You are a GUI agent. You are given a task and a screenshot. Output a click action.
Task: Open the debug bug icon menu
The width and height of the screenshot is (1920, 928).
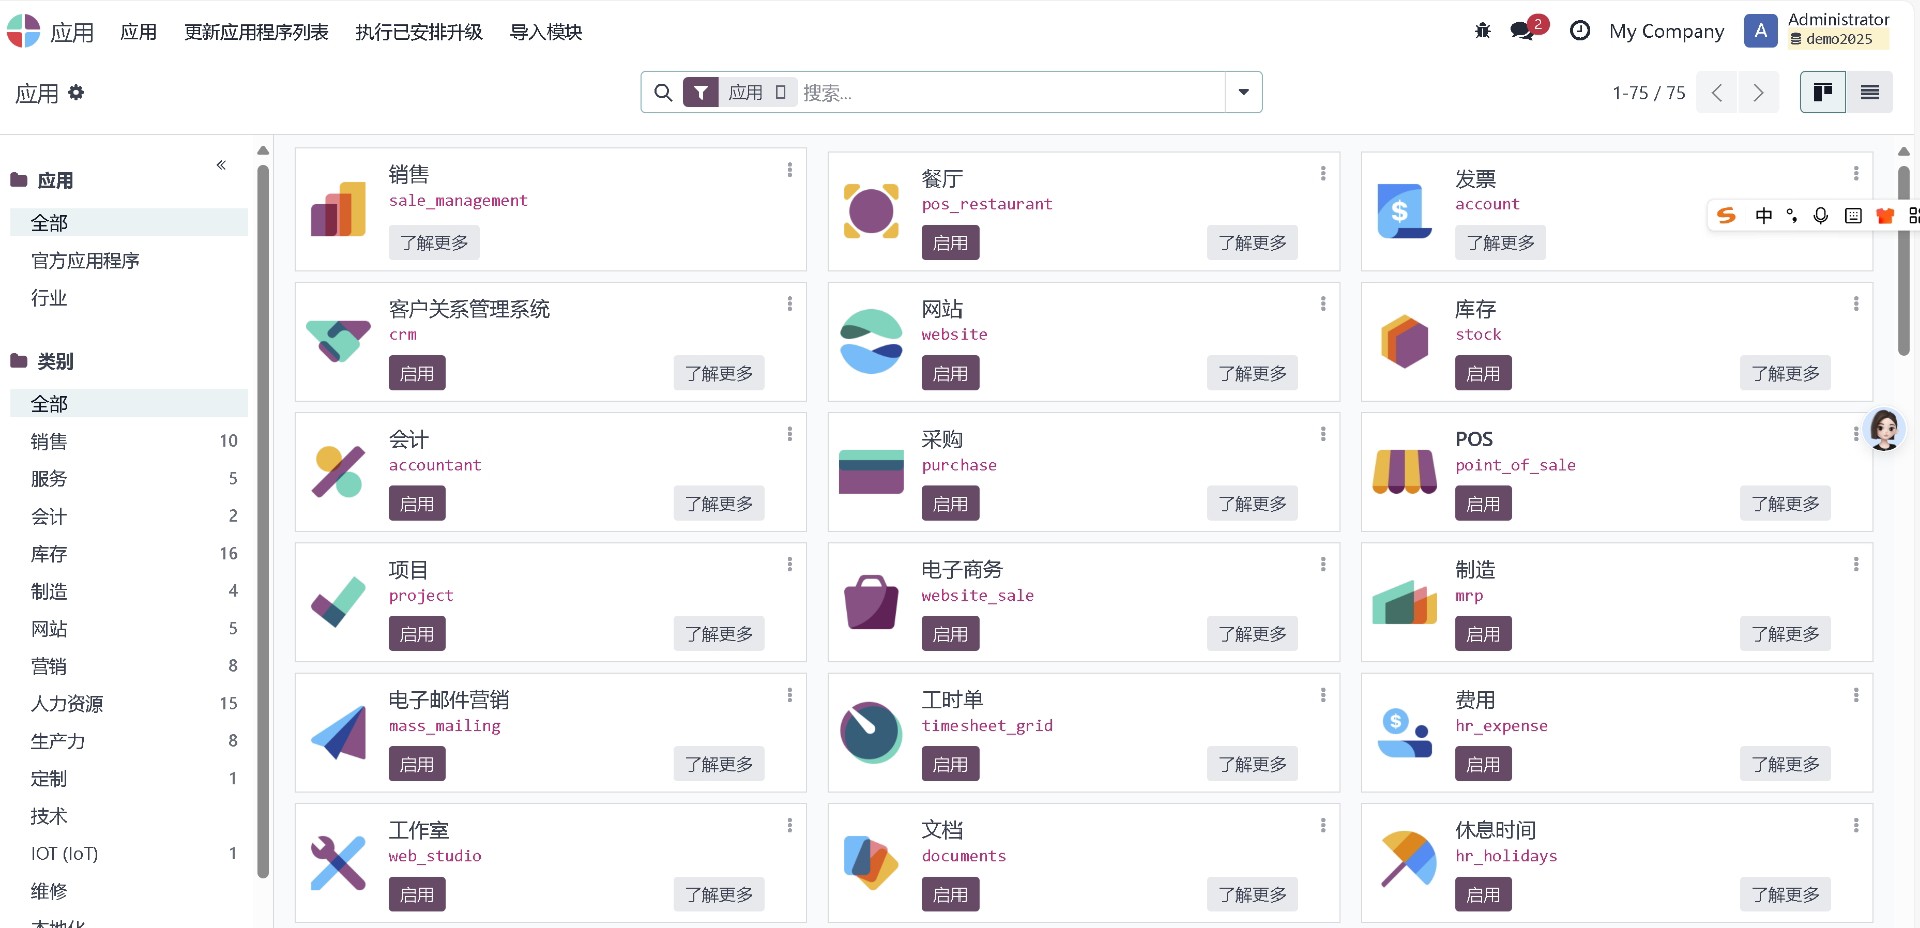1483,31
